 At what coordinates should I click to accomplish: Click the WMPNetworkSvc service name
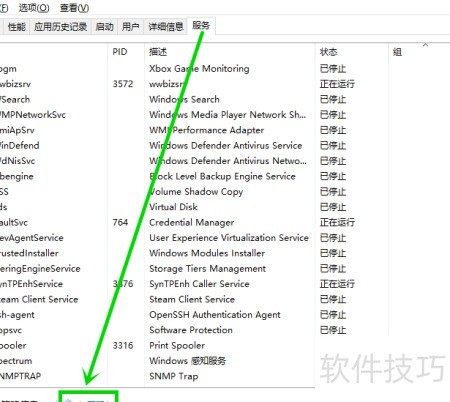coord(33,115)
